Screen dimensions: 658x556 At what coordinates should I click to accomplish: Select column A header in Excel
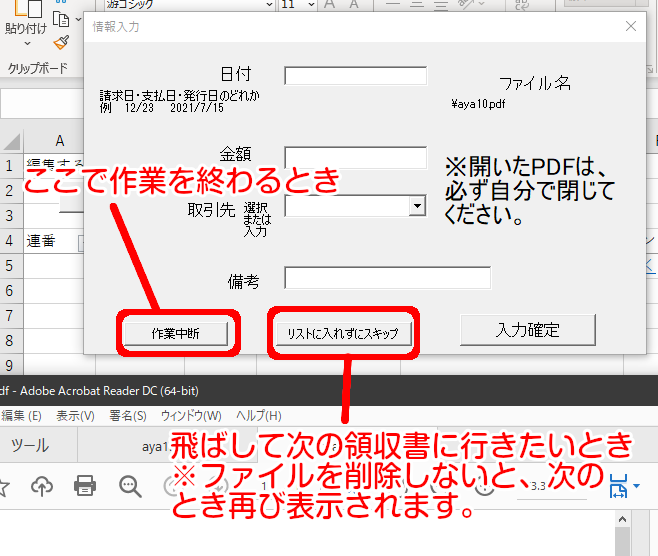[60, 141]
